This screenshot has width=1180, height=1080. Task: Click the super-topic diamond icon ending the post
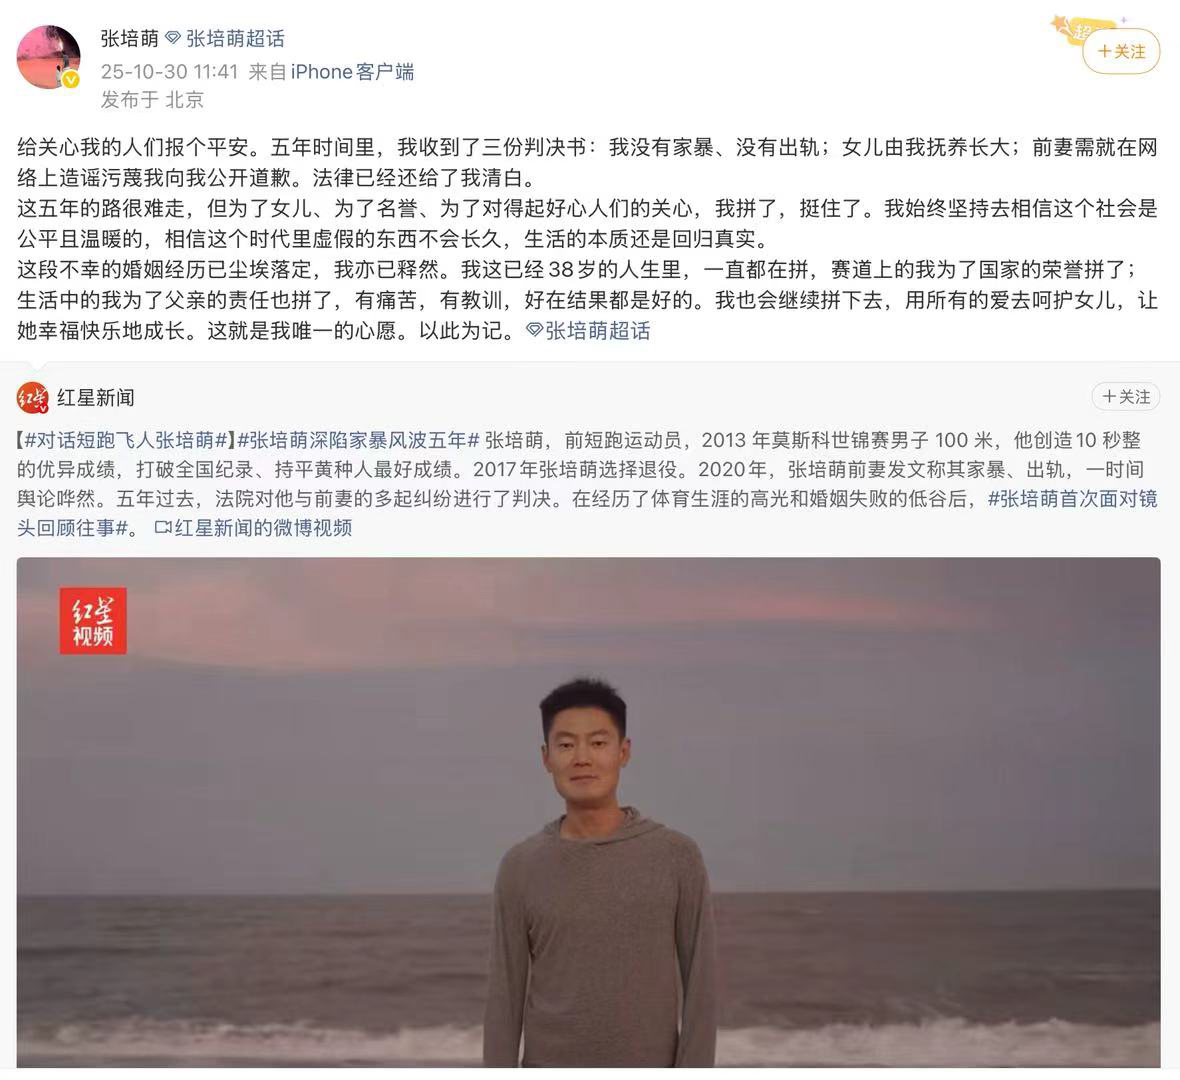pos(534,330)
